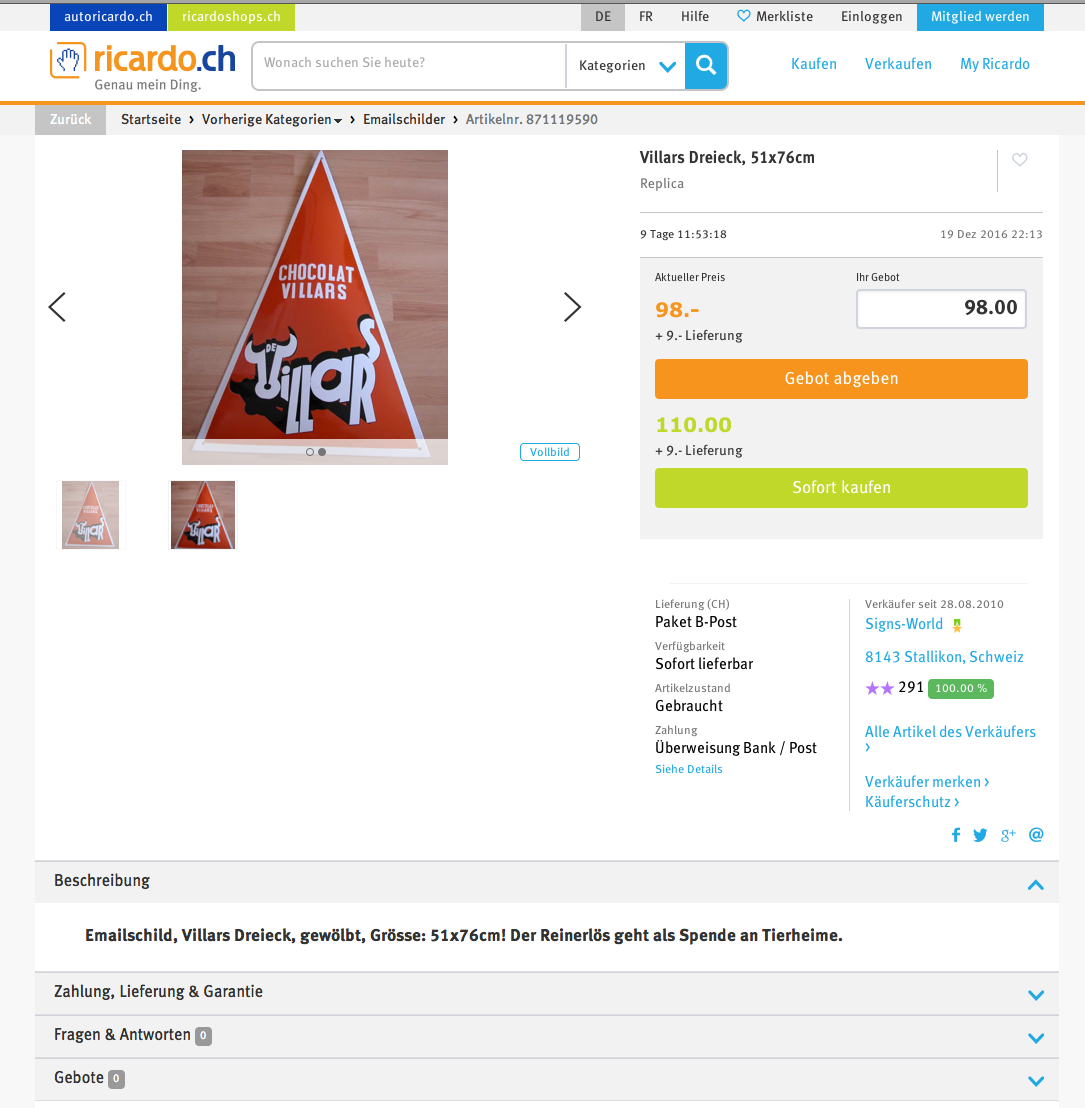Expand Zahlung, Lieferung & Garantie section

(546, 992)
